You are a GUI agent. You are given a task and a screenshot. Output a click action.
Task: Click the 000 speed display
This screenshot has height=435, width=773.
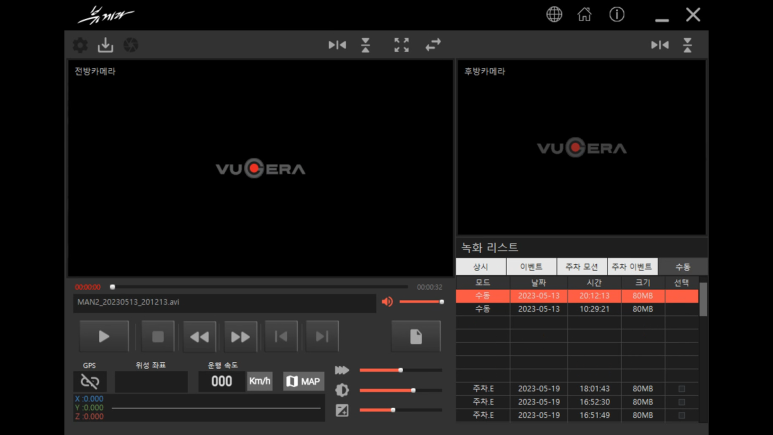point(222,381)
